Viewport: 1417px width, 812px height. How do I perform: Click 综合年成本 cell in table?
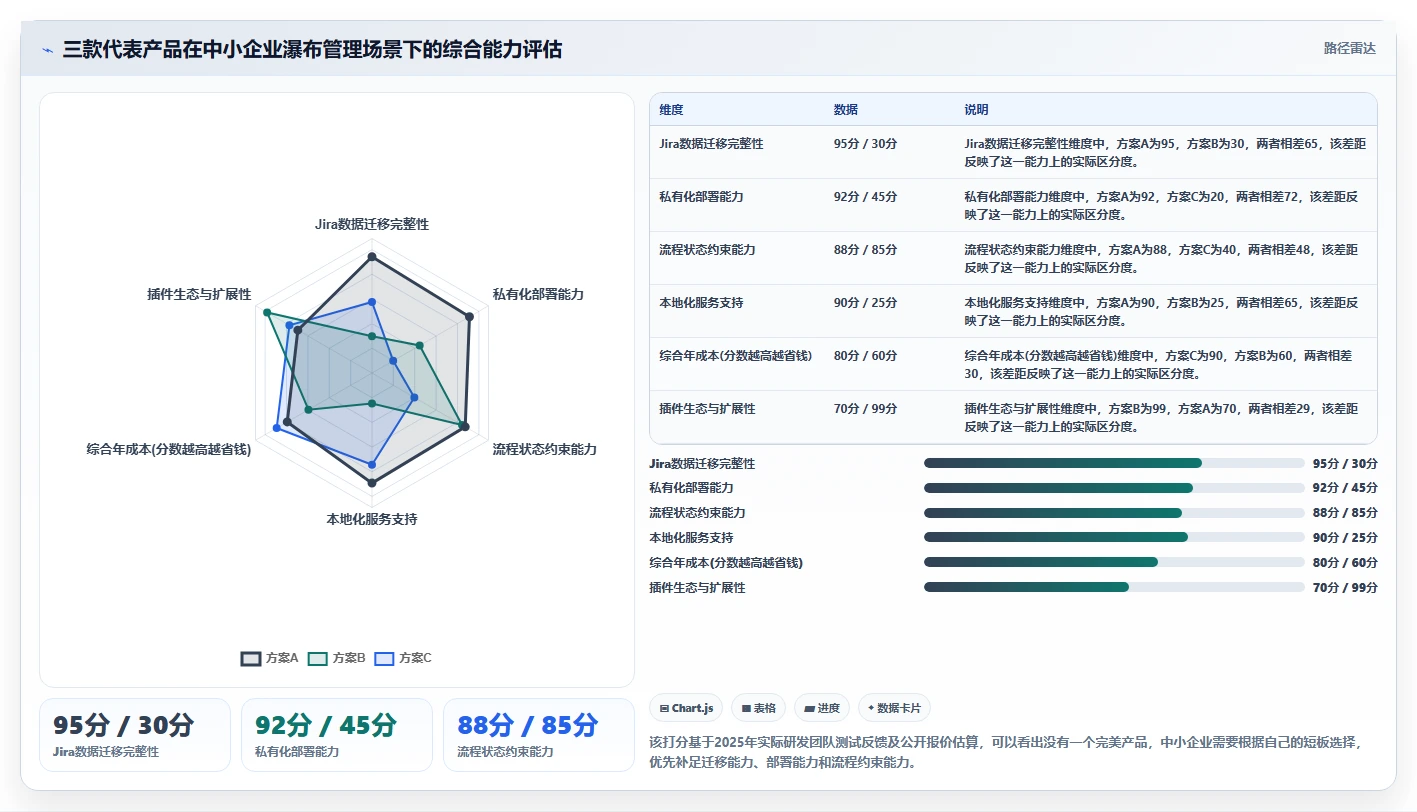(x=735, y=356)
